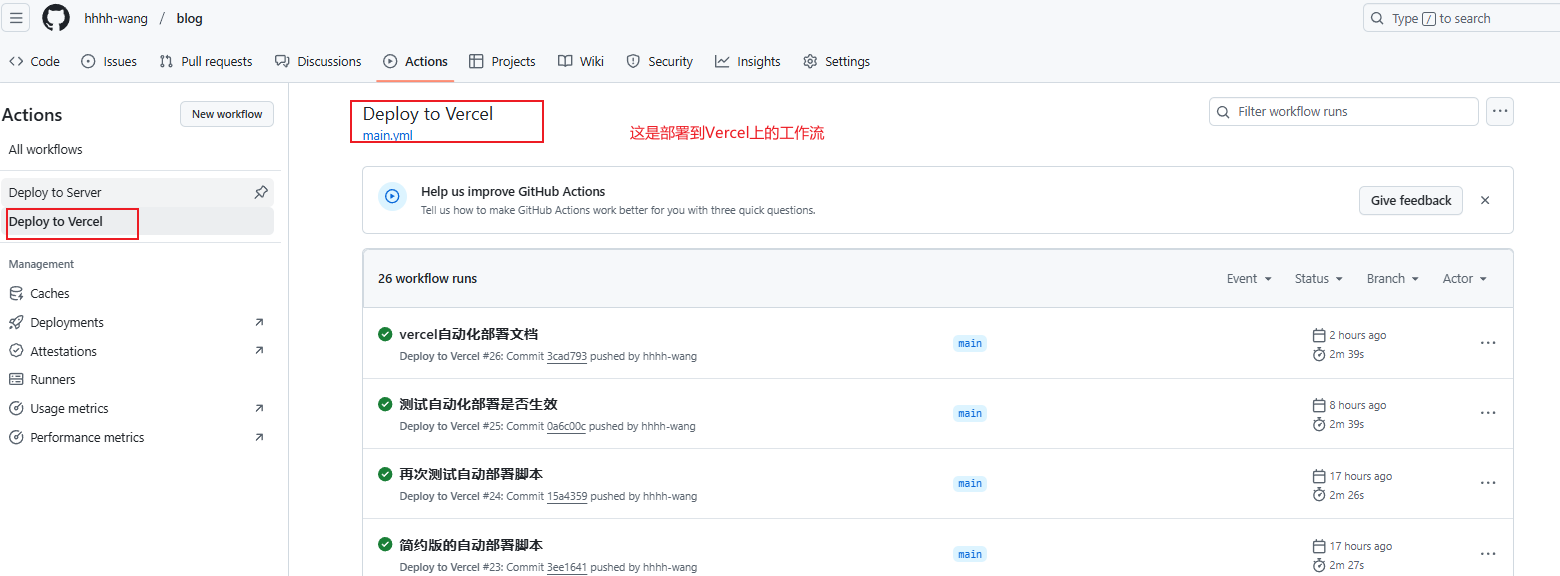The height and width of the screenshot is (576, 1560).
Task: Open commit 3cad793 link
Action: coord(567,356)
